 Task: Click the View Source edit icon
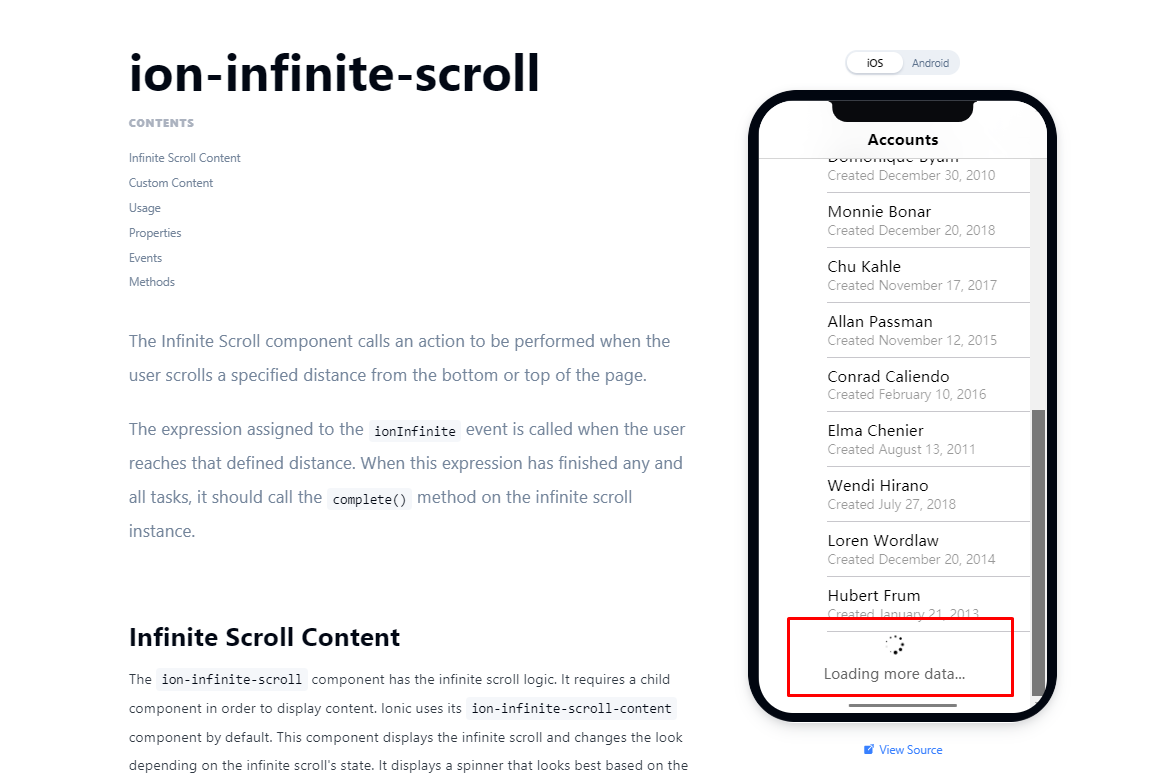(868, 750)
